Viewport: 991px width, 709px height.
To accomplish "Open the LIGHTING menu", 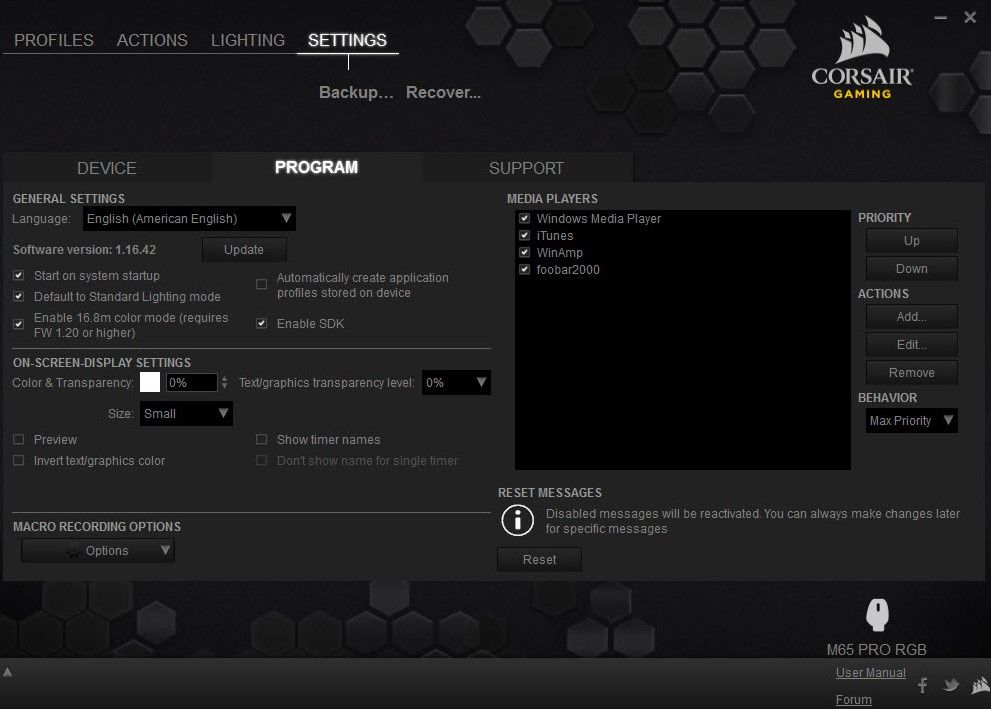I will click(247, 41).
